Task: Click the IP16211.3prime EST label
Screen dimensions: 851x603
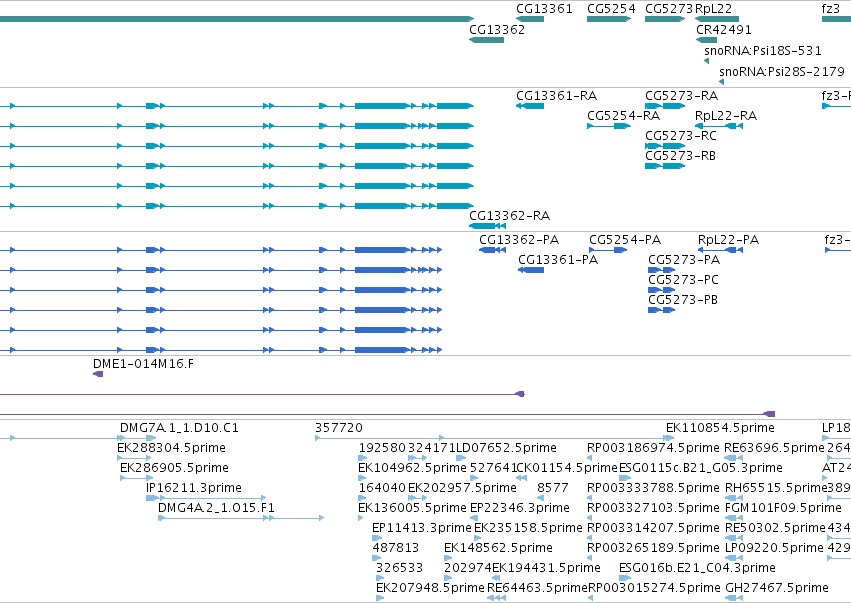Action: [x=194, y=488]
